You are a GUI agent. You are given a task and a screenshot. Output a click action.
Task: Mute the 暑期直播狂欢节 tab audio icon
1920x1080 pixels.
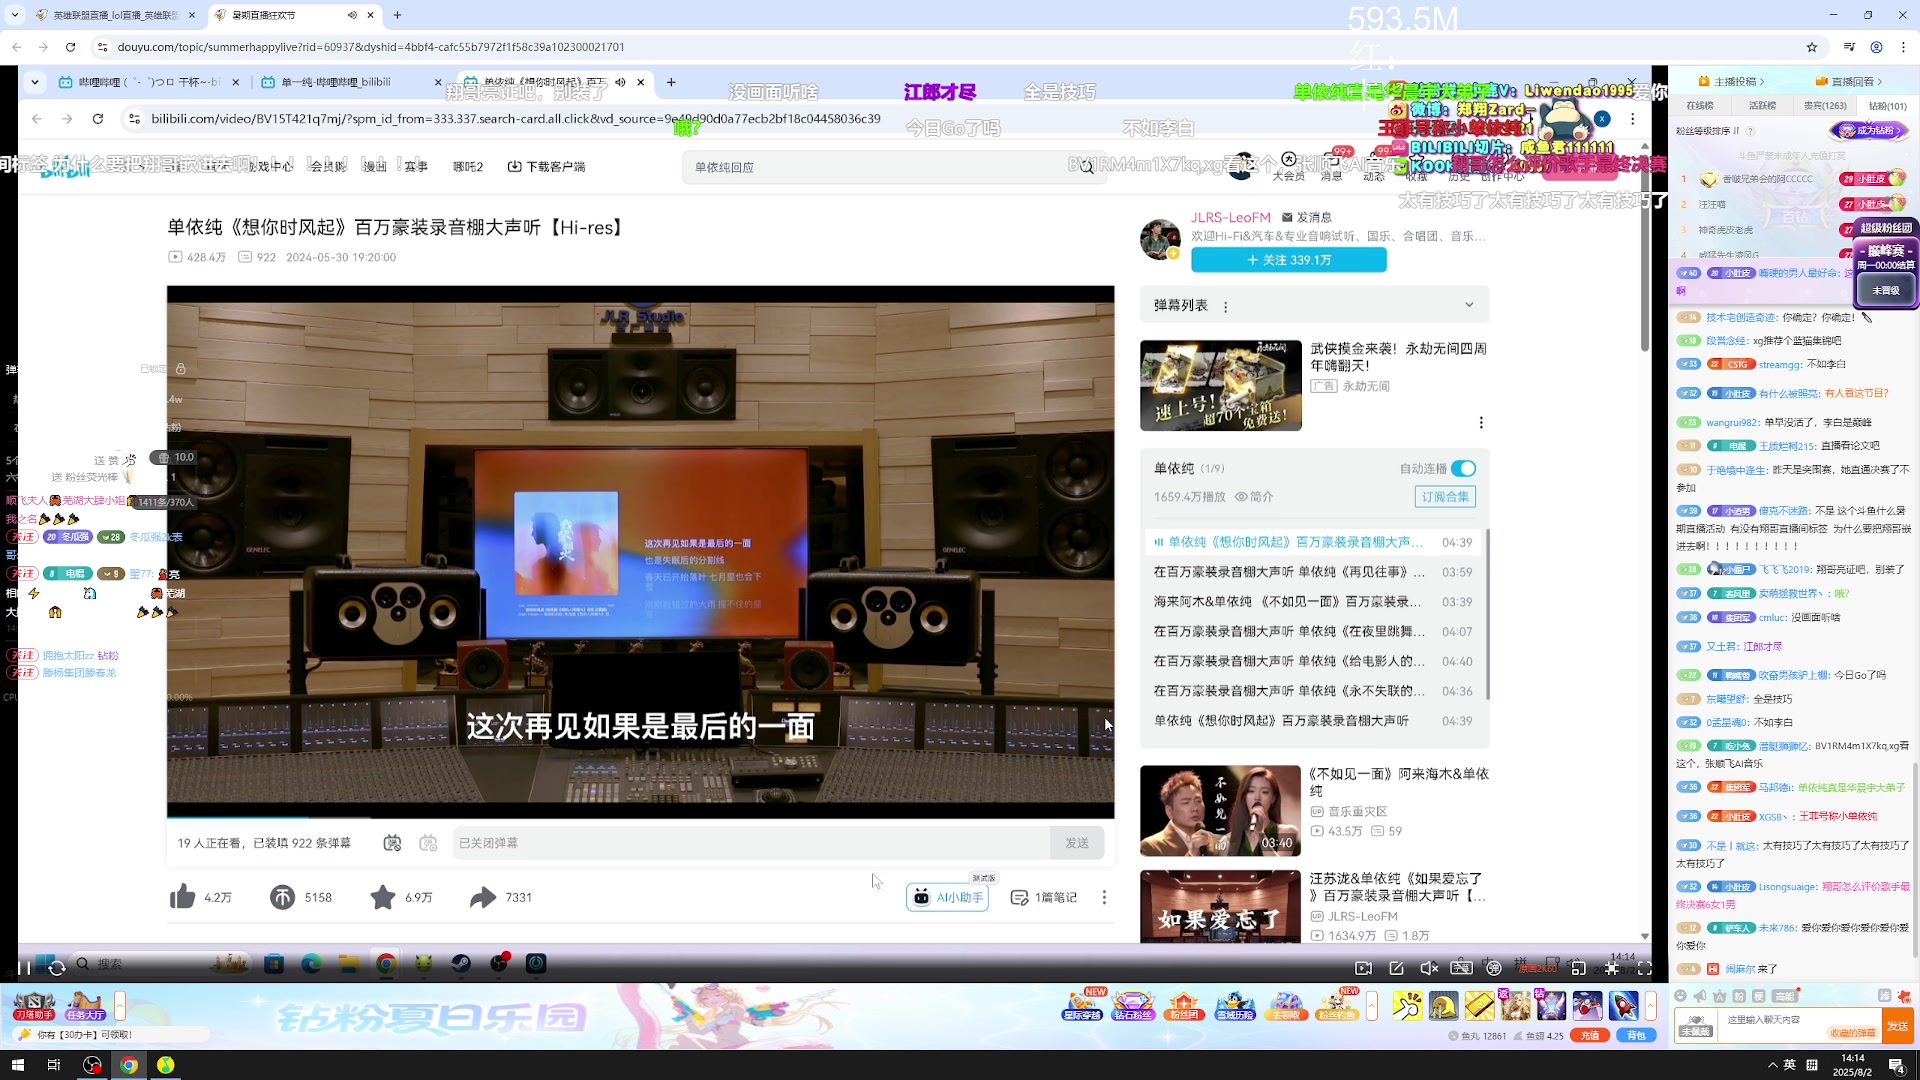[x=352, y=15]
